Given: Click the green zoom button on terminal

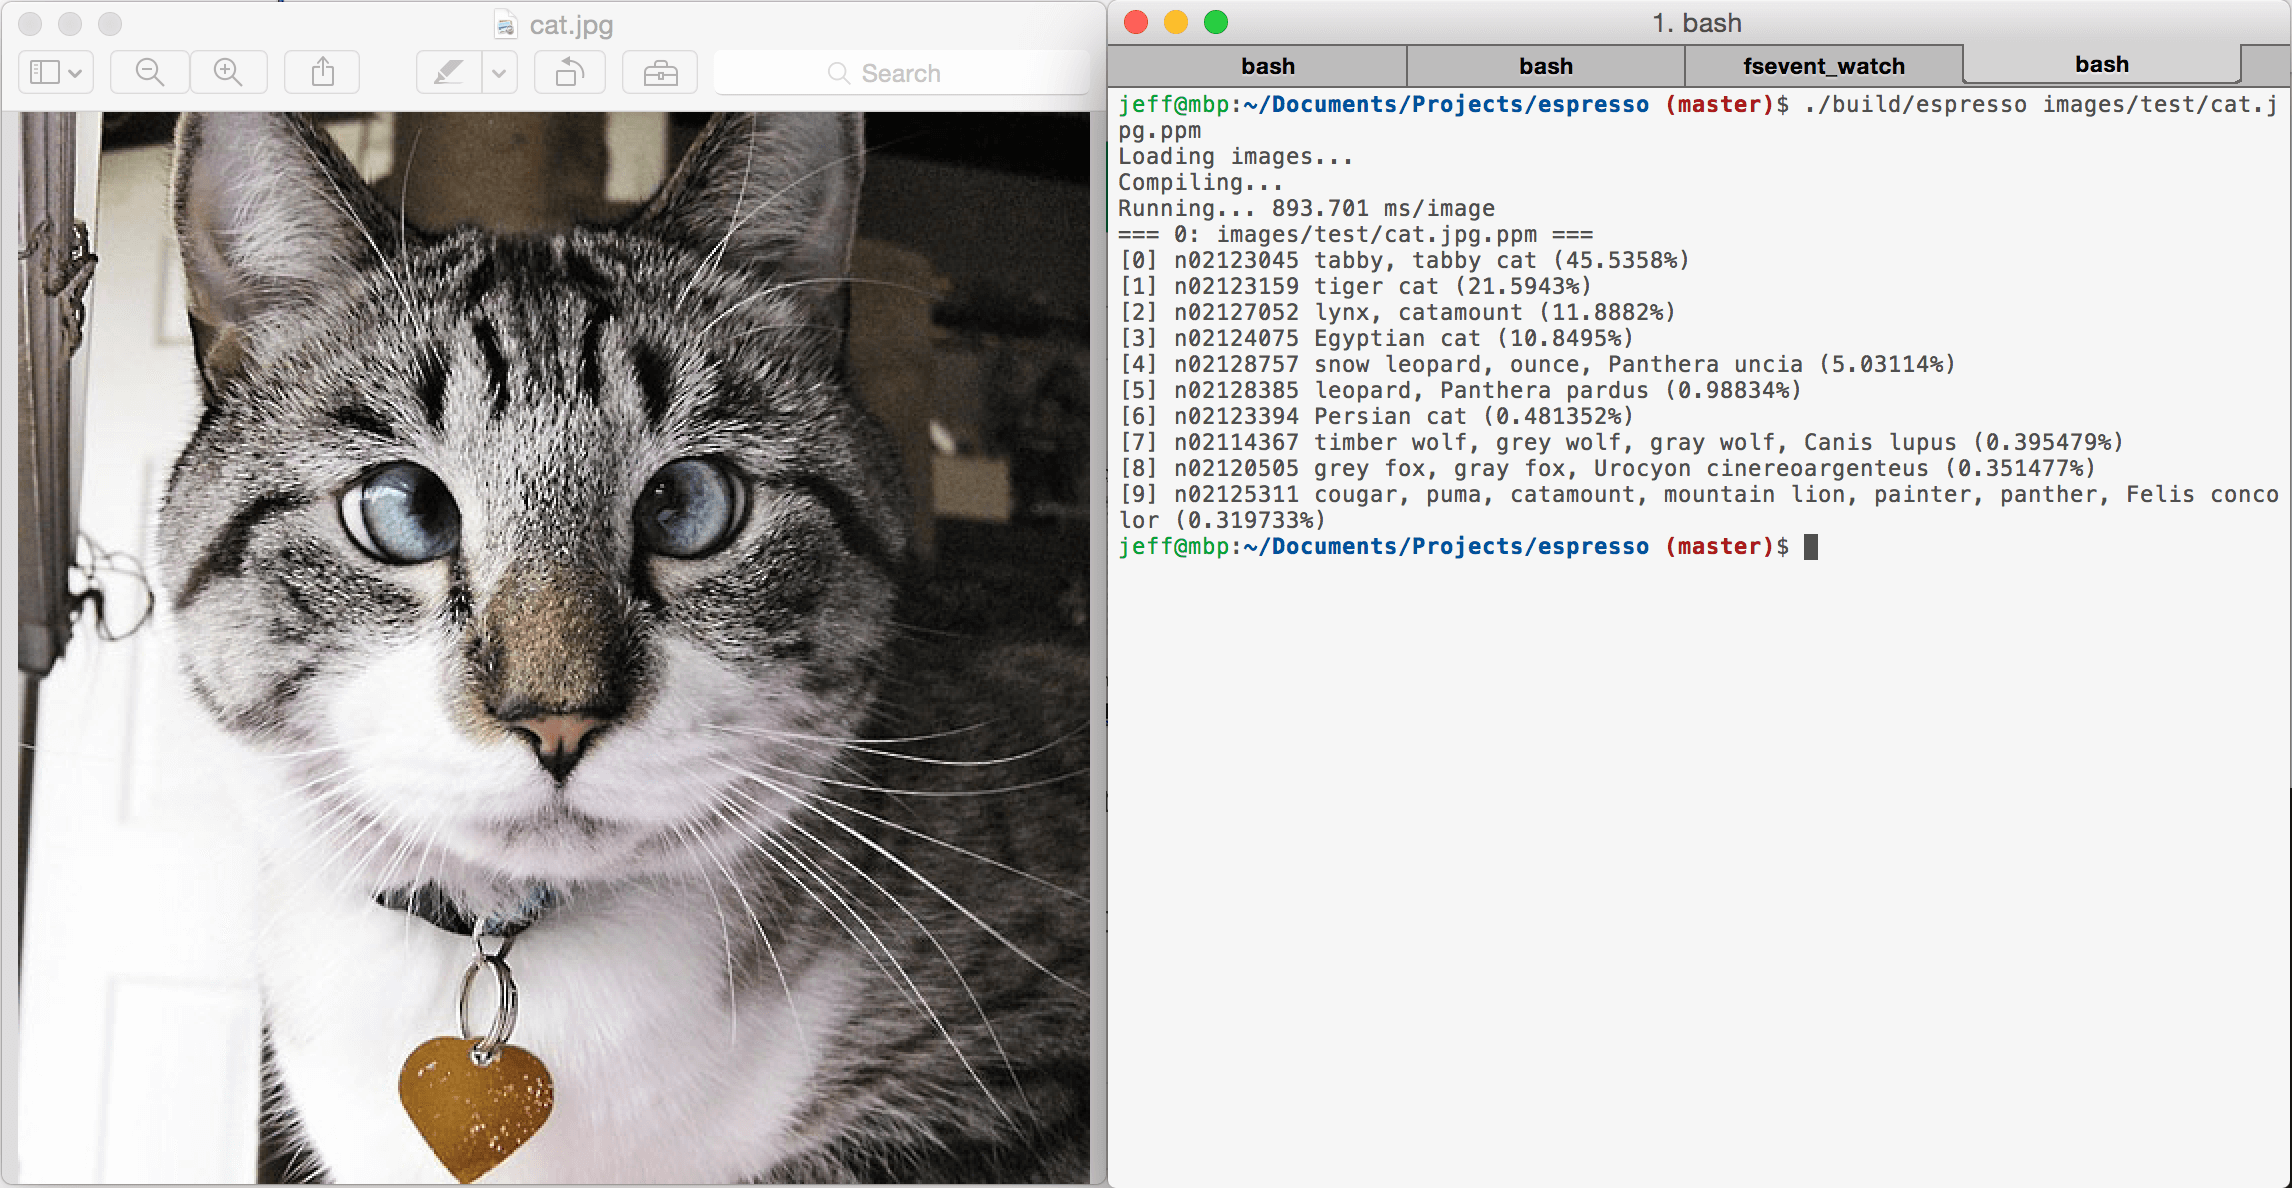Looking at the screenshot, I should coord(1215,22).
